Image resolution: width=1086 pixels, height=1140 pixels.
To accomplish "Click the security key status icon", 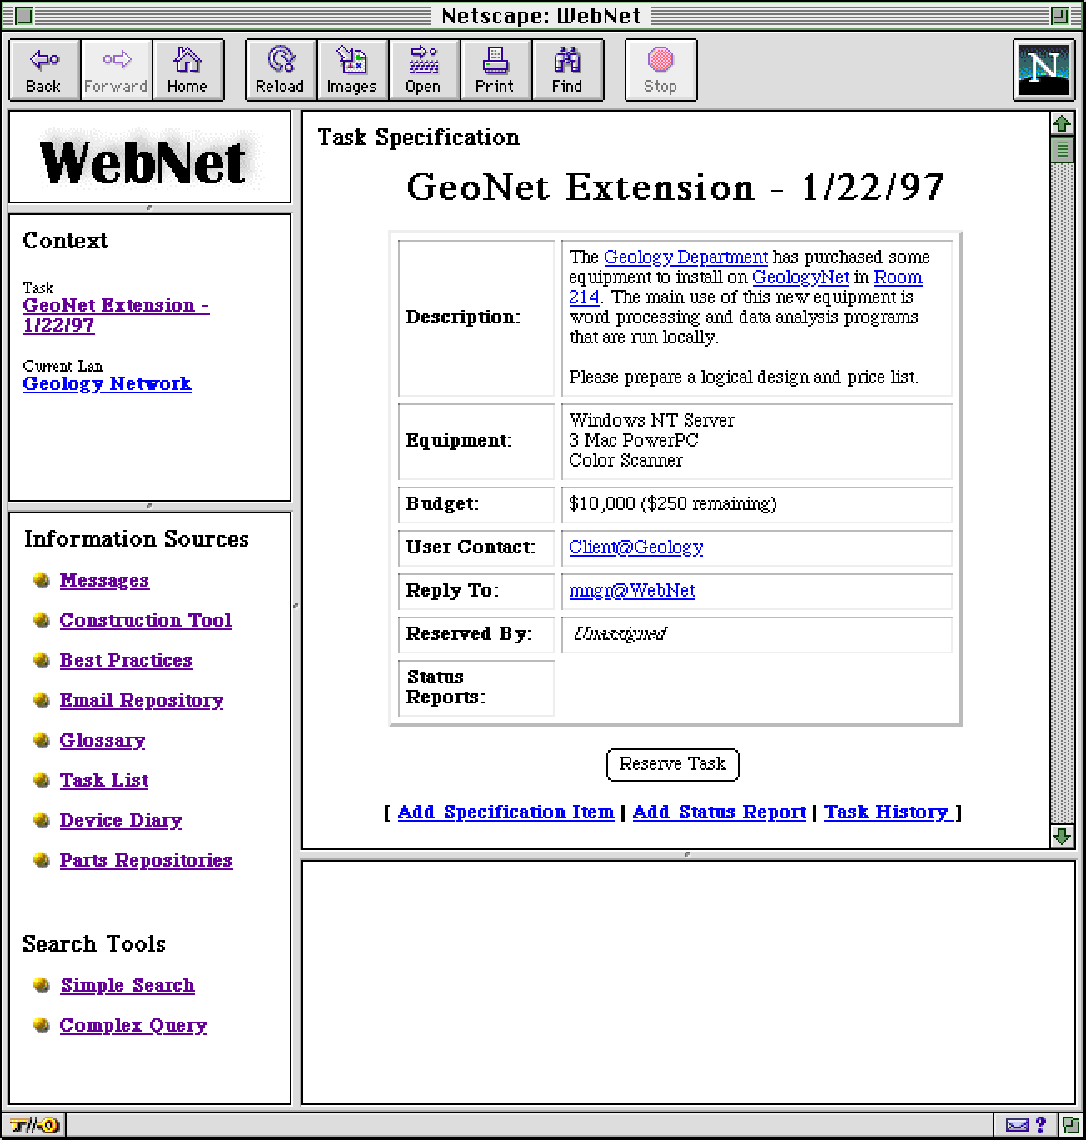I will pos(35,1125).
